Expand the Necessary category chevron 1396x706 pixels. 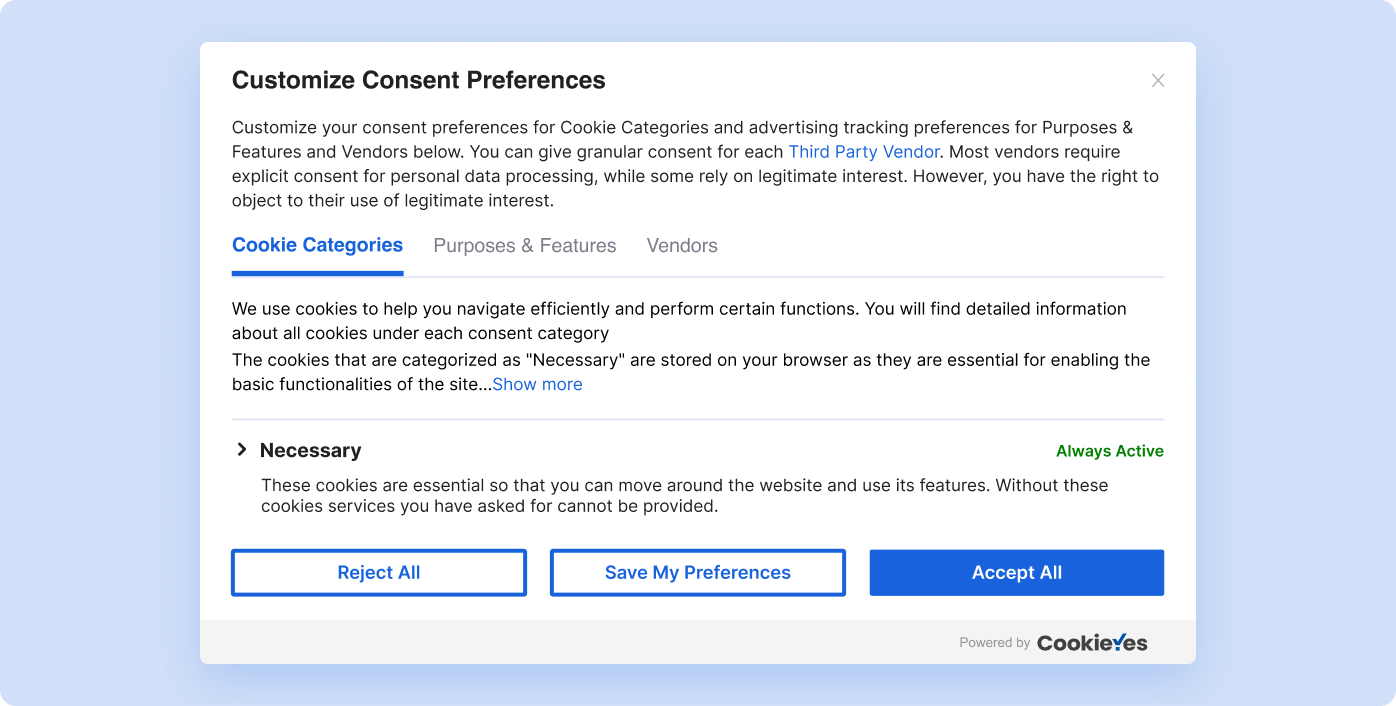(241, 450)
